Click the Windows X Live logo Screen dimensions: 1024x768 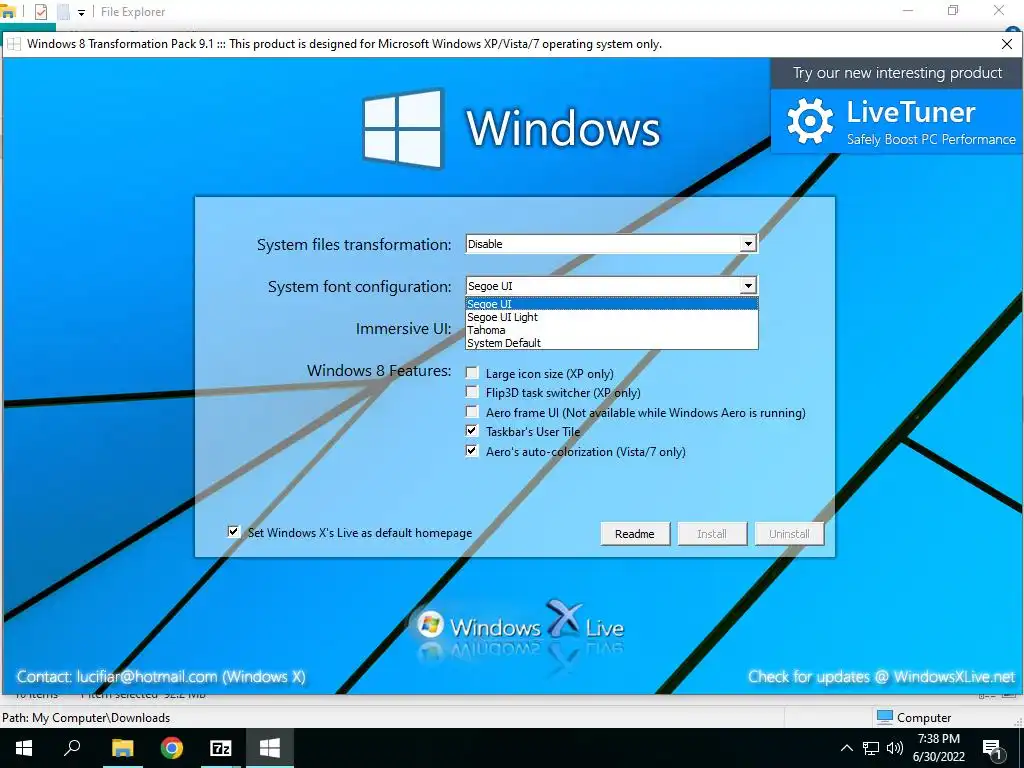520,626
